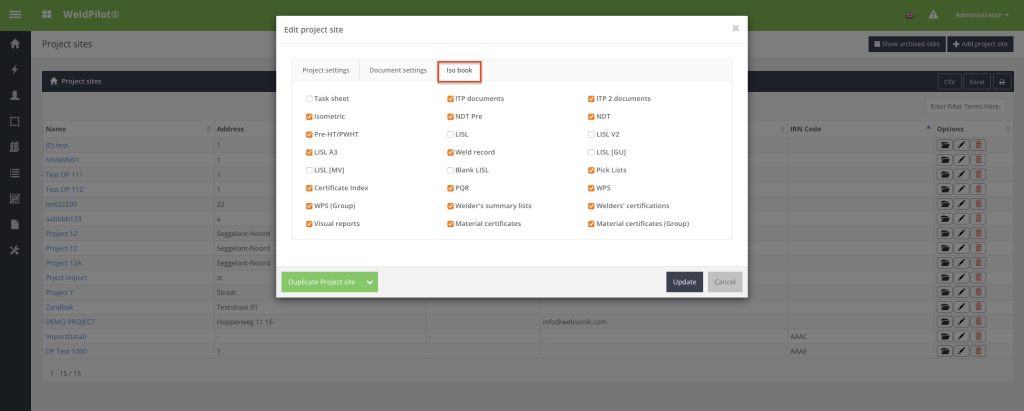Enable the Task sheet checkbox

point(310,99)
